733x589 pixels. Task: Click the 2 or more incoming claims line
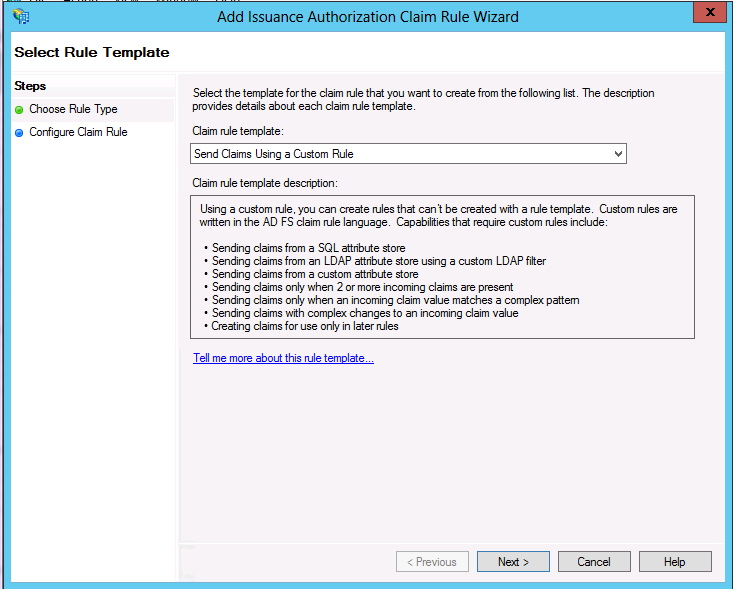point(359,287)
